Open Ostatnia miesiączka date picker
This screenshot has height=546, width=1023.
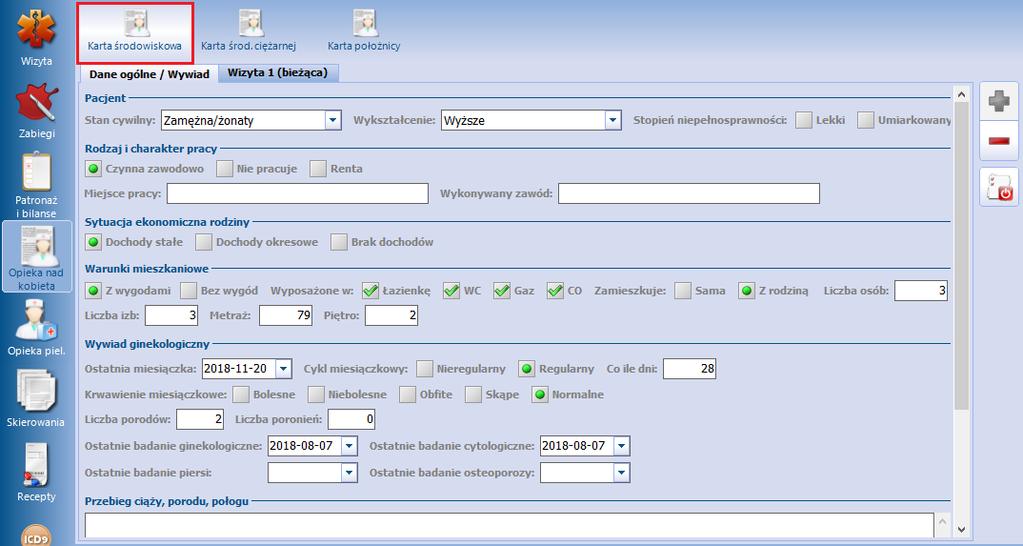coord(284,369)
